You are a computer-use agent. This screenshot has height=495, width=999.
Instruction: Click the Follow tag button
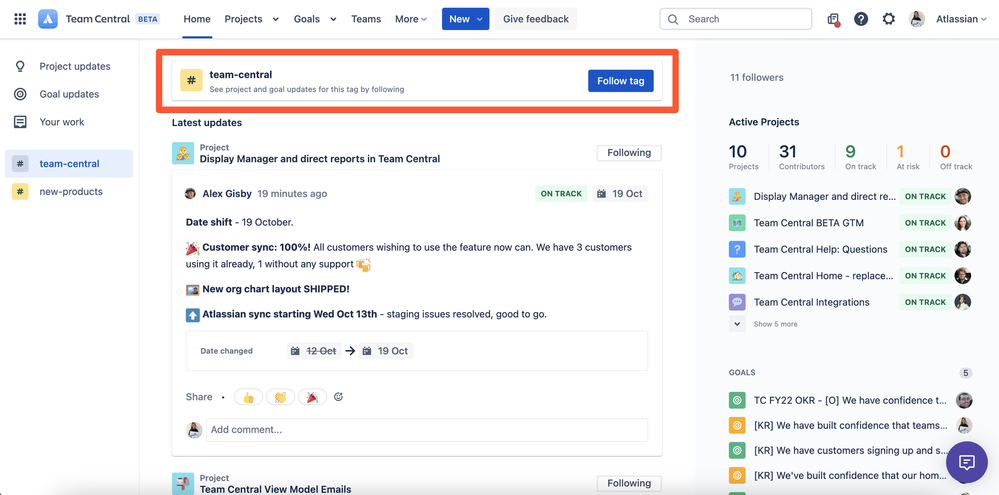pos(621,81)
